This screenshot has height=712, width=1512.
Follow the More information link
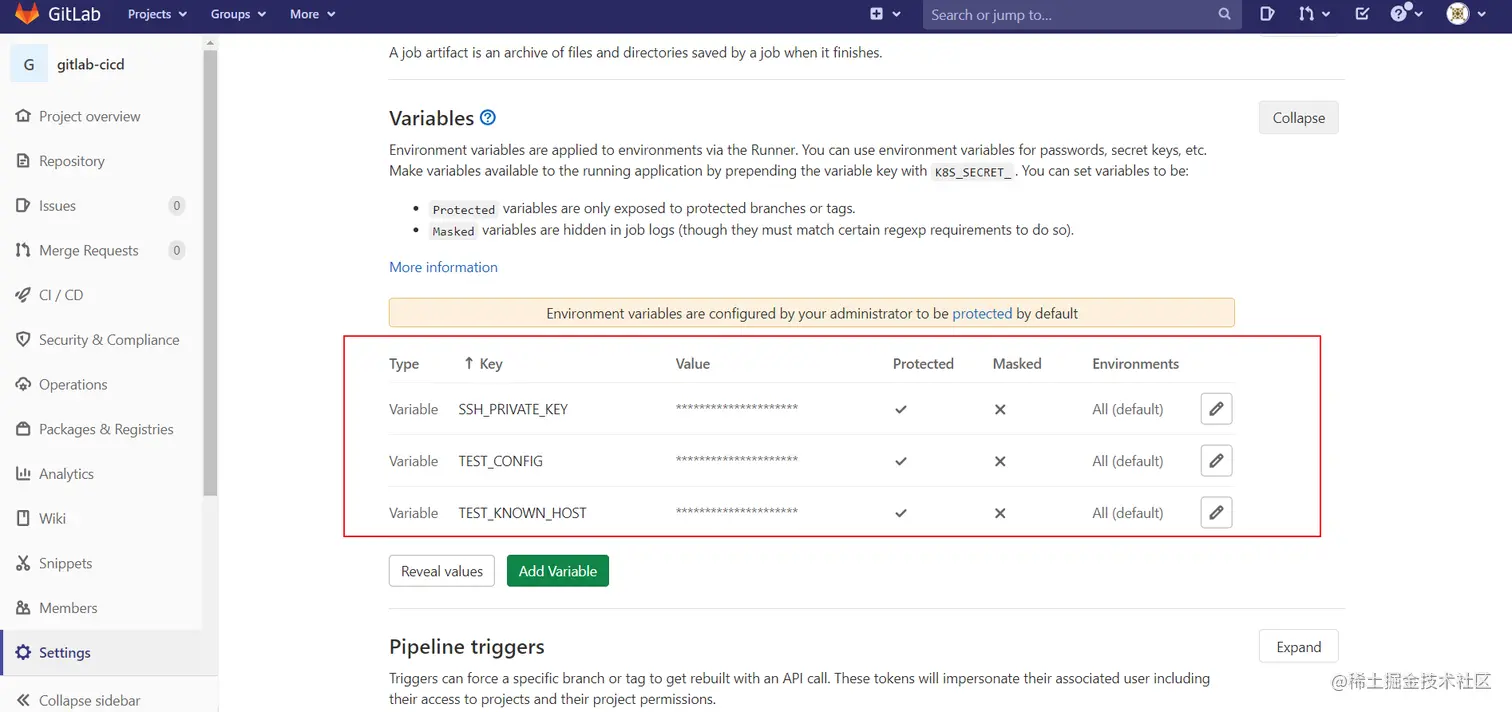tap(443, 267)
